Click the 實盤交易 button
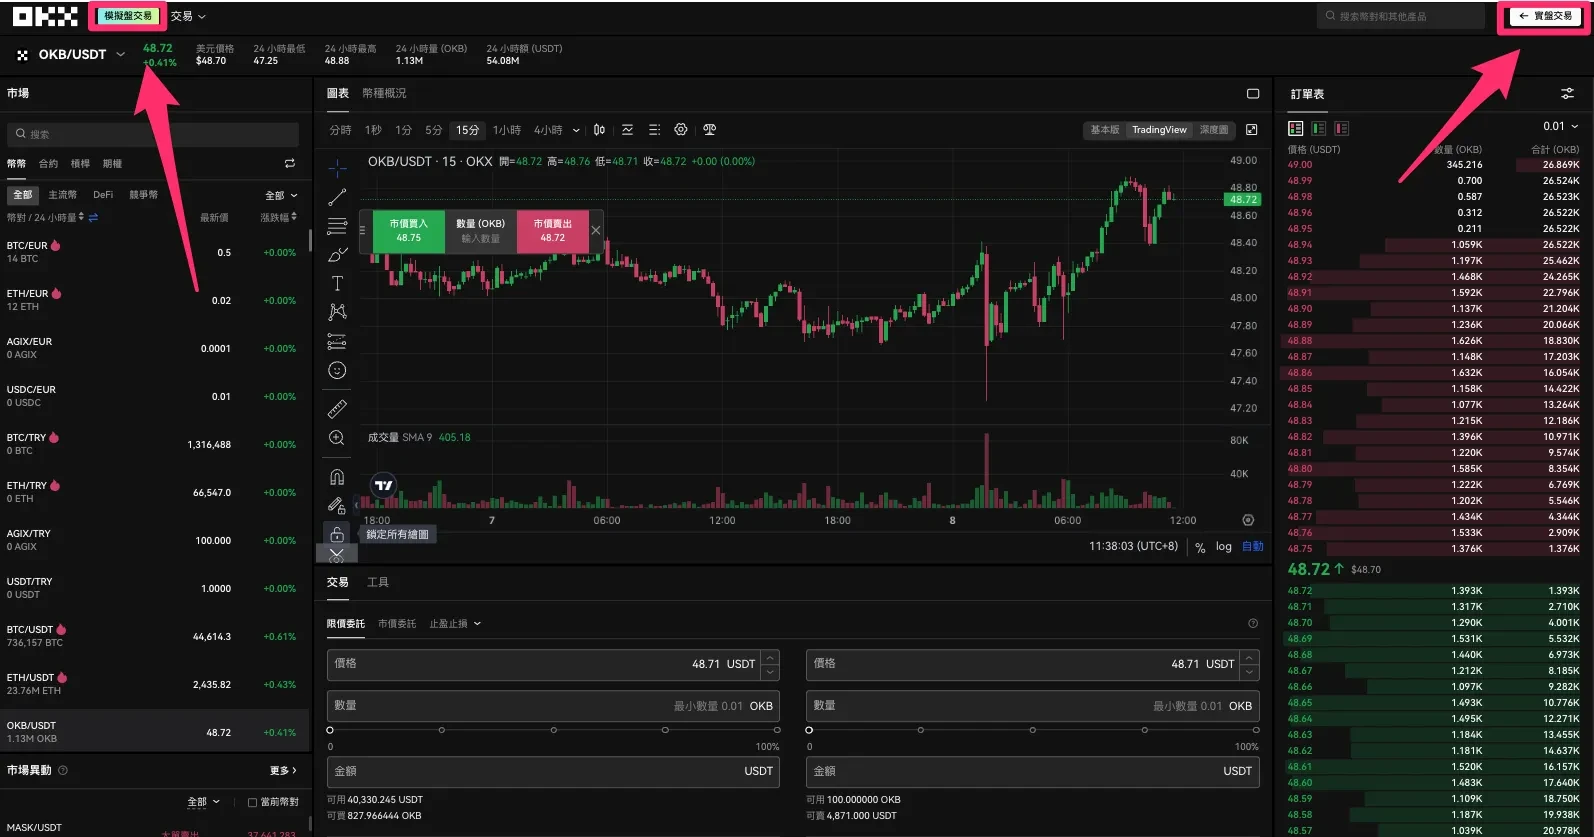Image resolution: width=1594 pixels, height=837 pixels. coord(1545,16)
